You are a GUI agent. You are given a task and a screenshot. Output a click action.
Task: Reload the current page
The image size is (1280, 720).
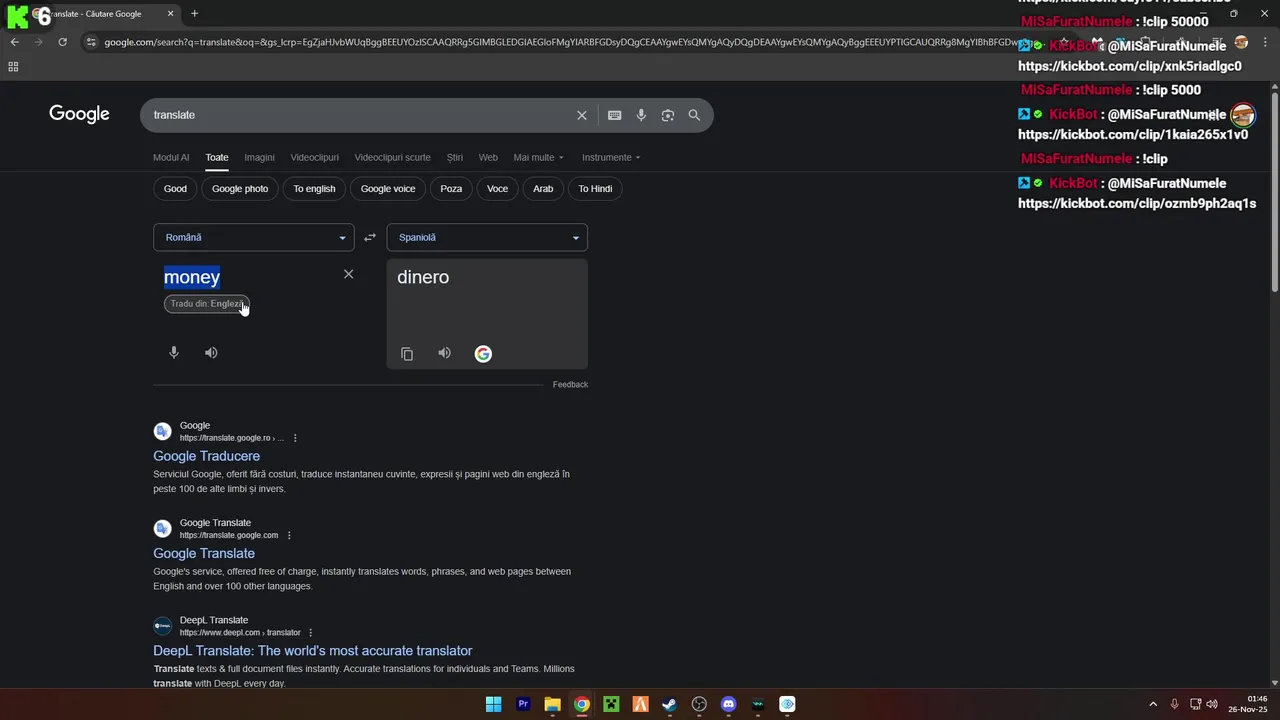pyautogui.click(x=62, y=42)
